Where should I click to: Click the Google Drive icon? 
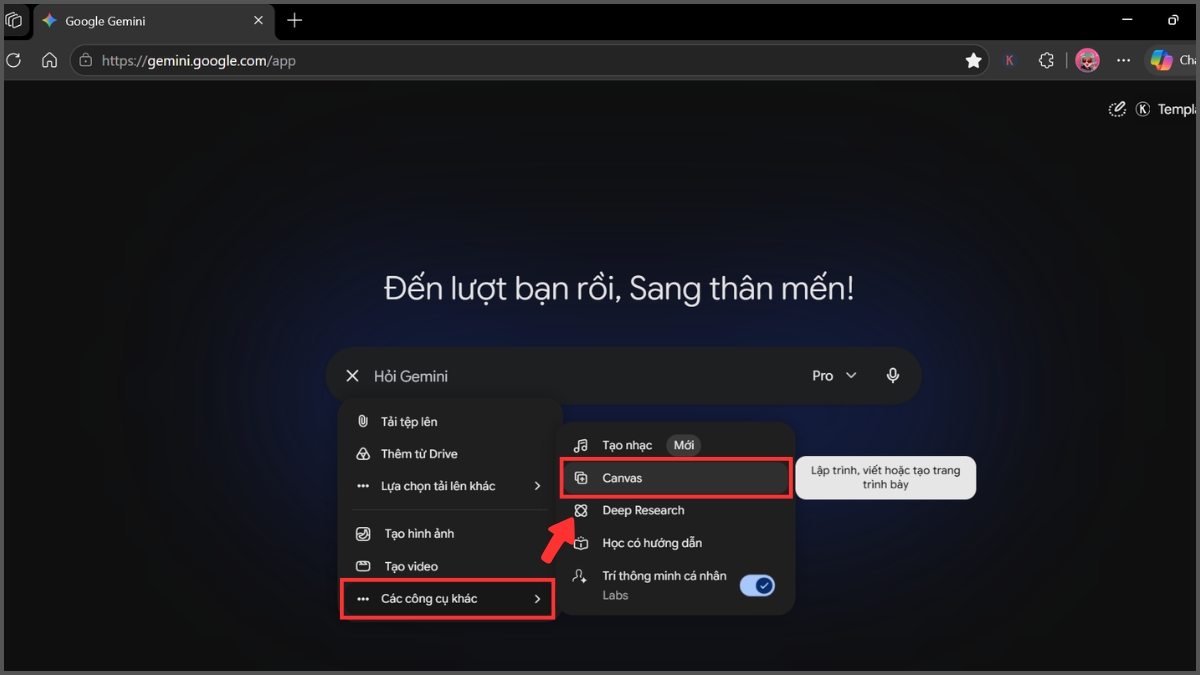pyautogui.click(x=363, y=454)
